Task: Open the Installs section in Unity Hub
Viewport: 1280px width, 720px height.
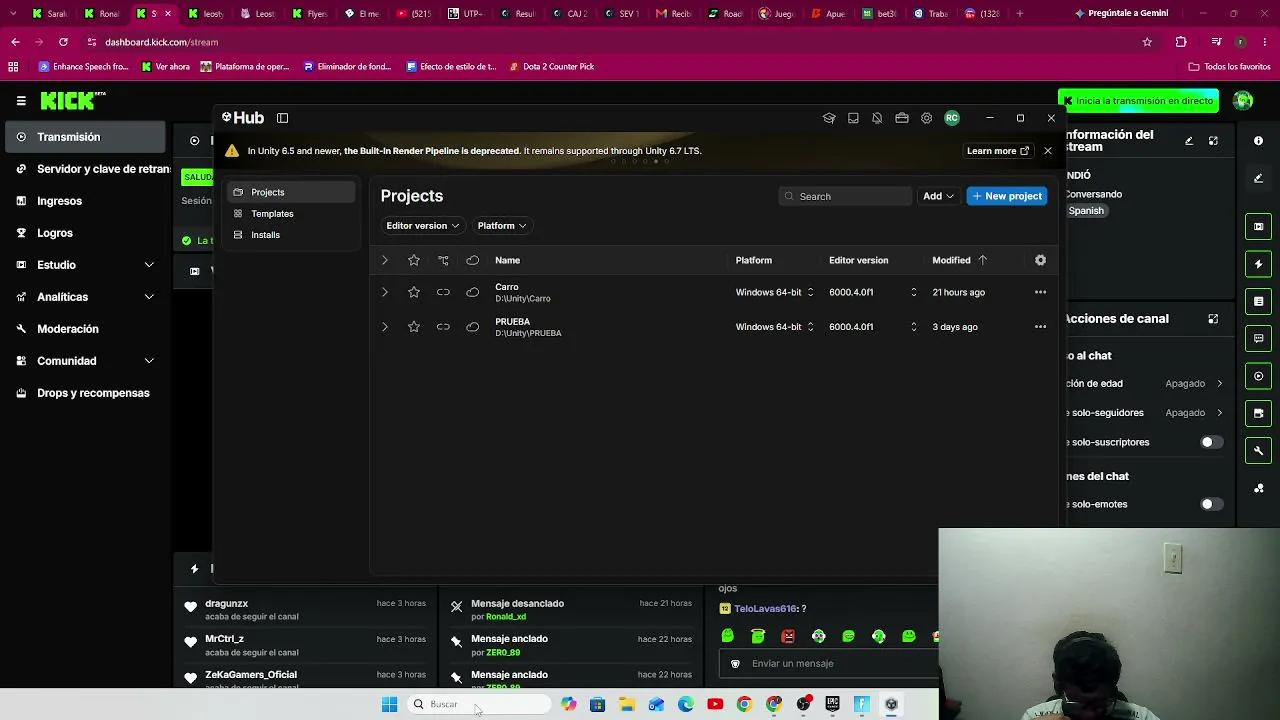Action: (x=291, y=235)
